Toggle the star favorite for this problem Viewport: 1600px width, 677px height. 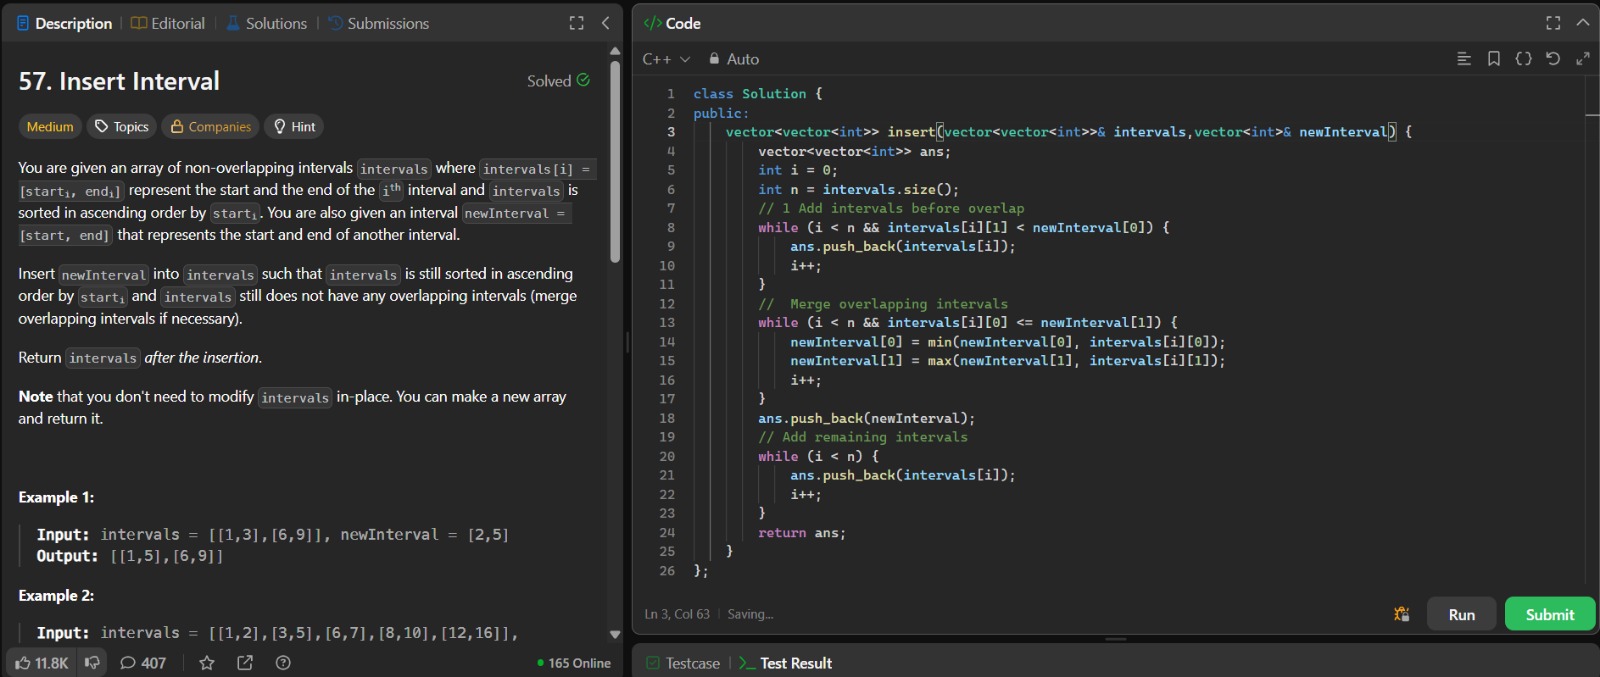(x=207, y=663)
